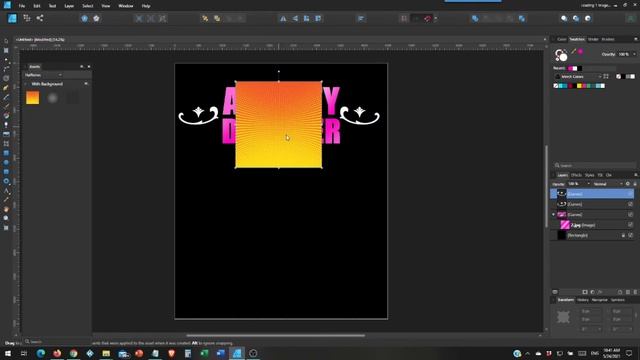Pick the magenta recent colour swatch
640x360 pixels.
point(571,68)
